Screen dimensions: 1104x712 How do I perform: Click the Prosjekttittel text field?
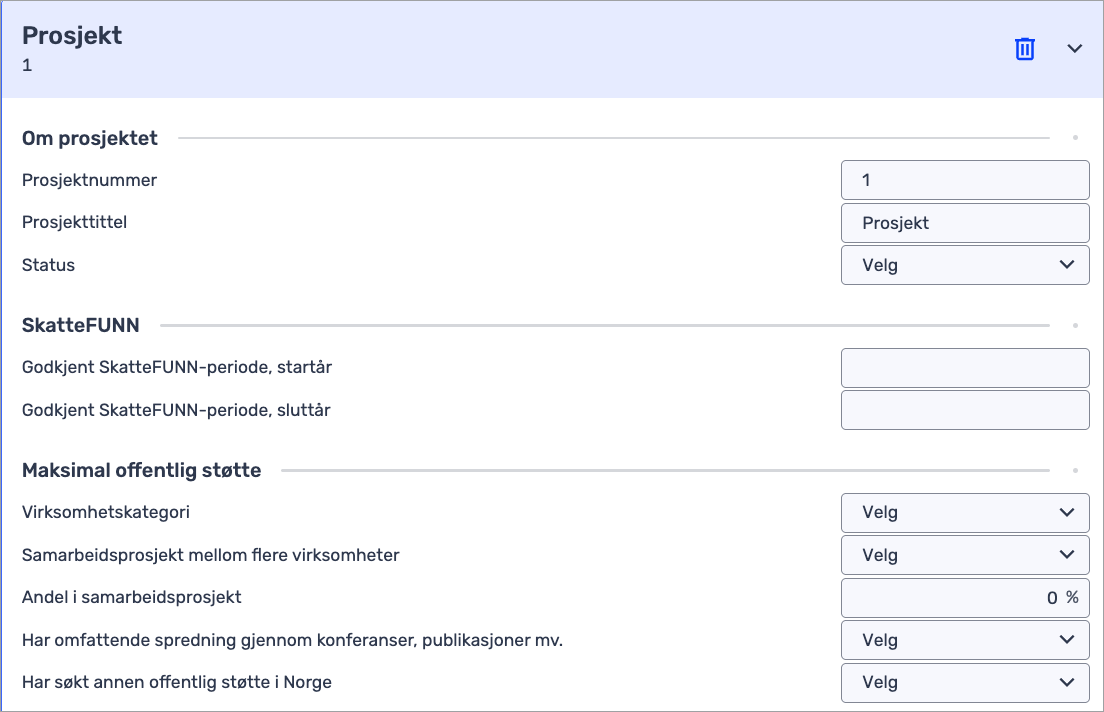click(x=964, y=223)
